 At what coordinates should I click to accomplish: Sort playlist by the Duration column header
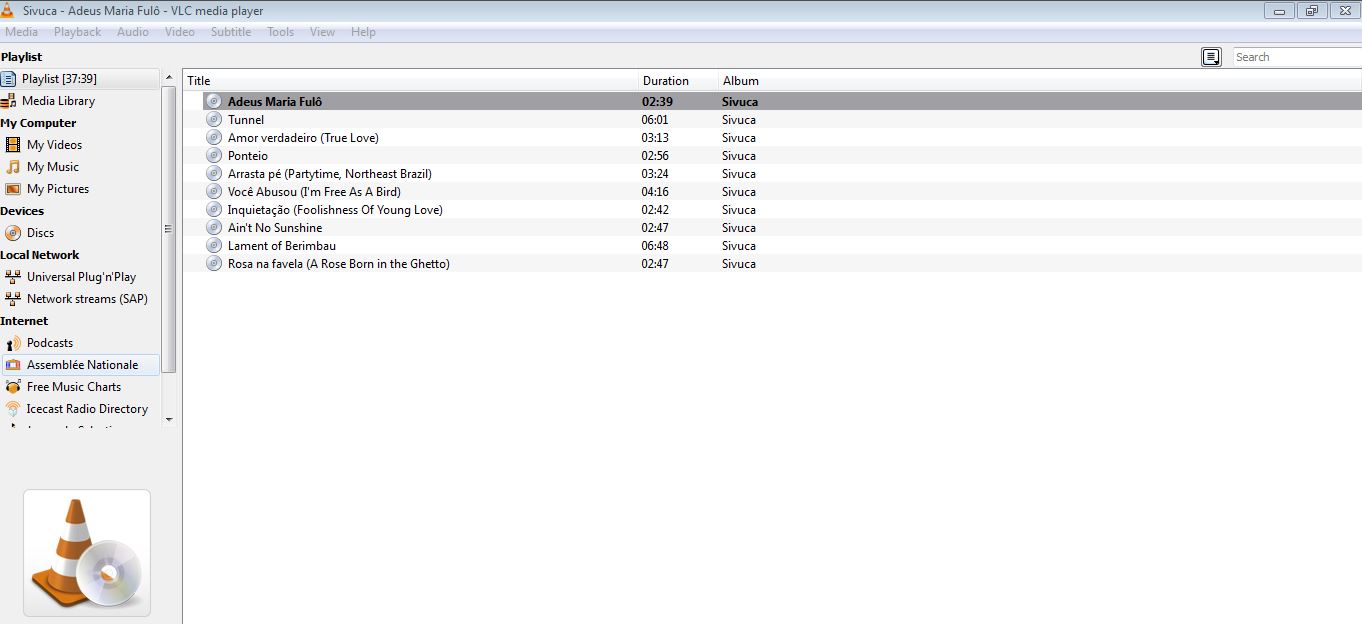(679, 81)
